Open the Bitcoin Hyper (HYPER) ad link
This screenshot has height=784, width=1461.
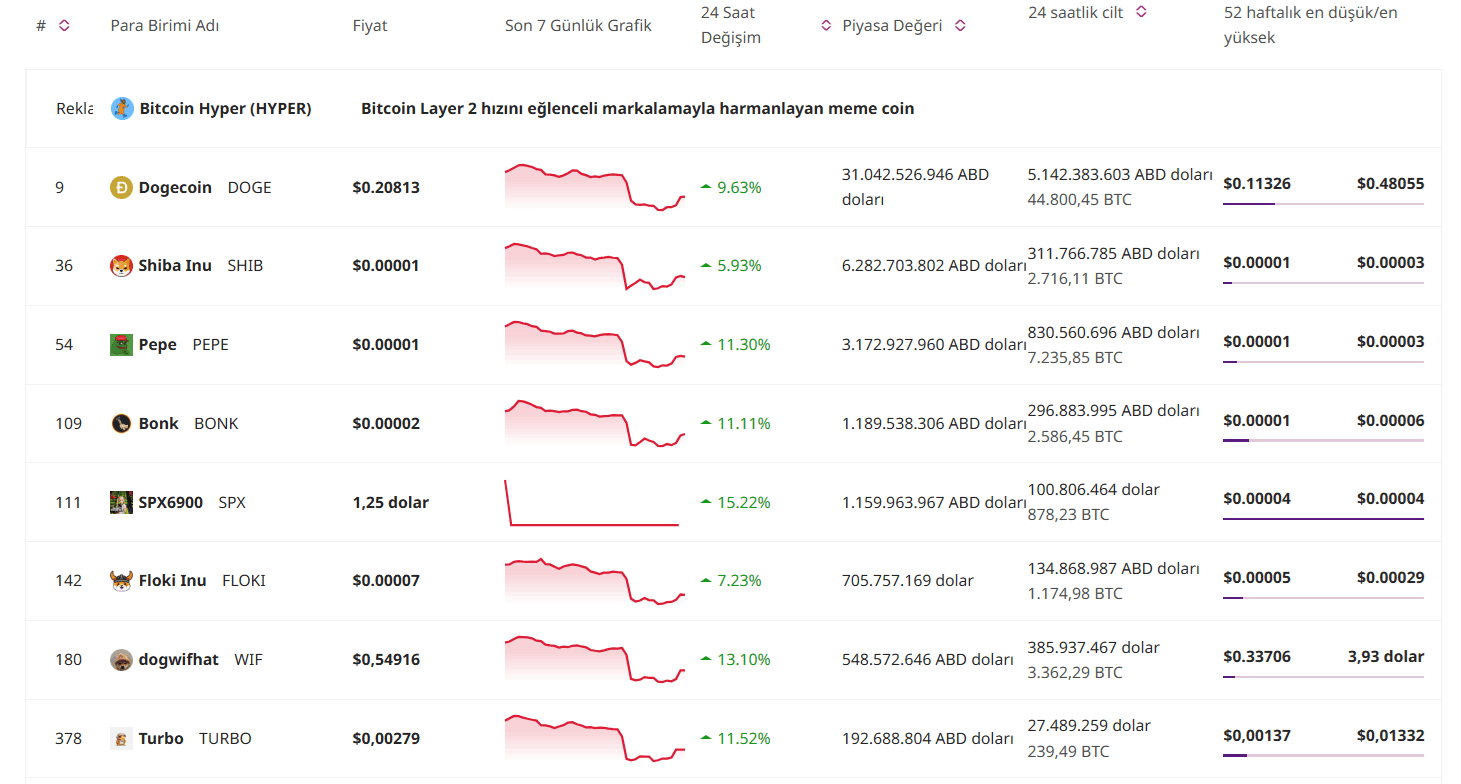point(225,108)
